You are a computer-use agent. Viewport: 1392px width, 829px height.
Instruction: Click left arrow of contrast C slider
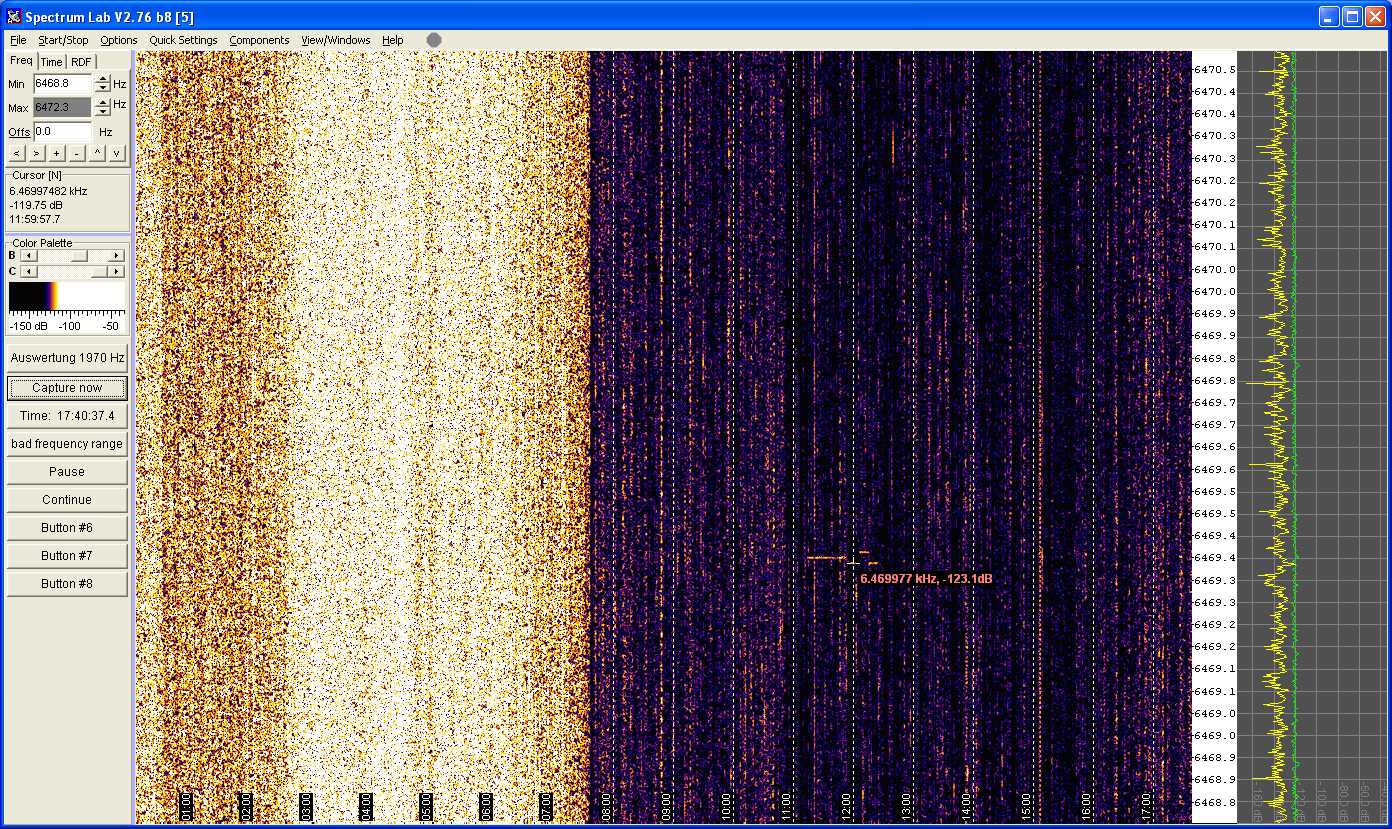(28, 271)
